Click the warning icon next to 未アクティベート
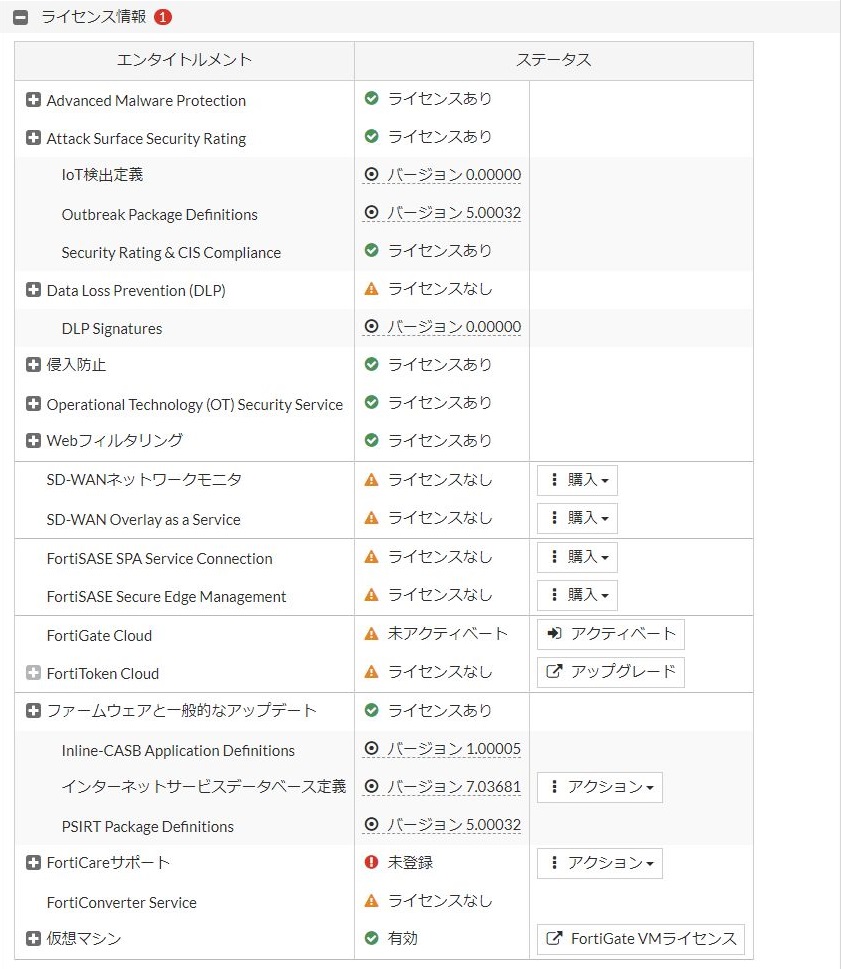 [x=371, y=633]
